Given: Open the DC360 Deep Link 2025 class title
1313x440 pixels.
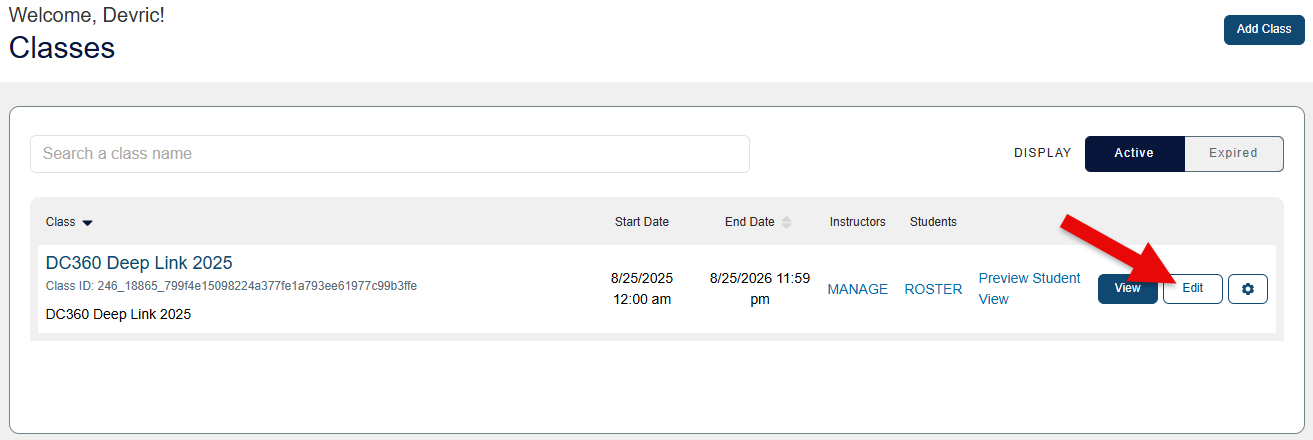Looking at the screenshot, I should [139, 263].
